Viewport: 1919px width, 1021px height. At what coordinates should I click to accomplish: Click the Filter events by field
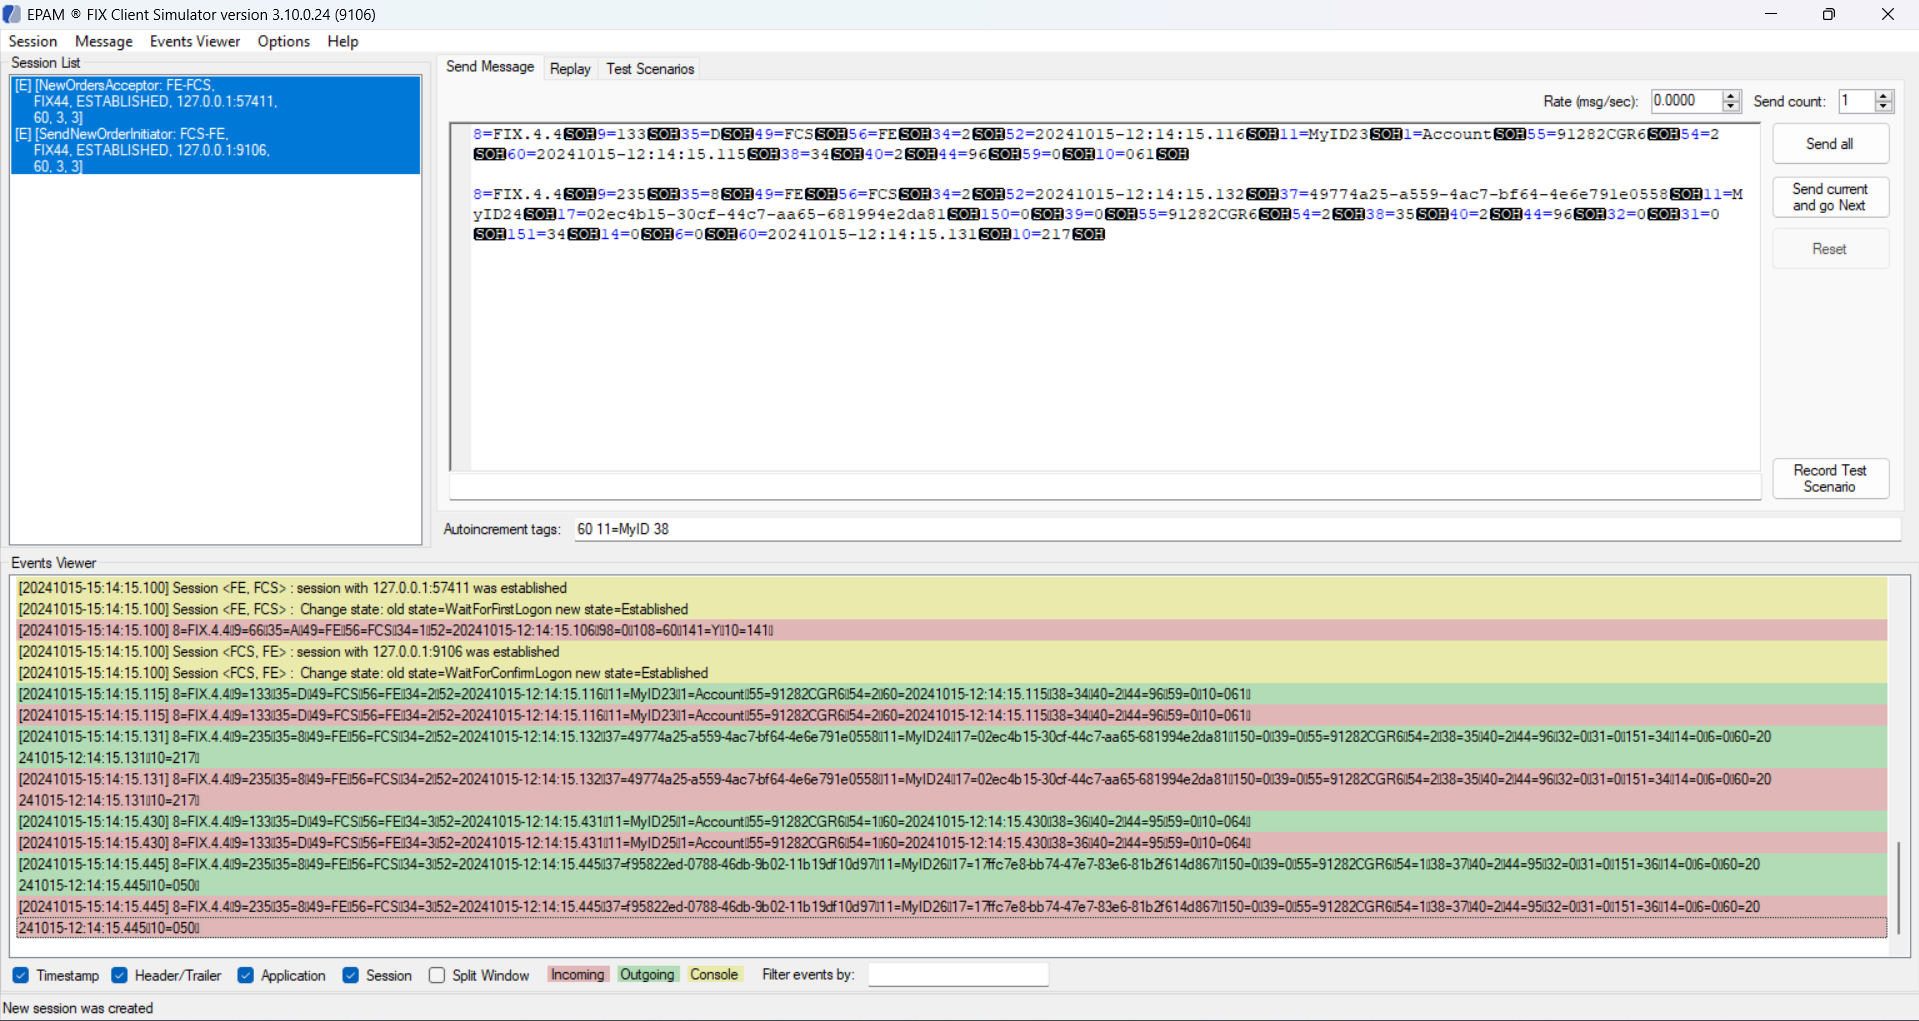tap(958, 974)
